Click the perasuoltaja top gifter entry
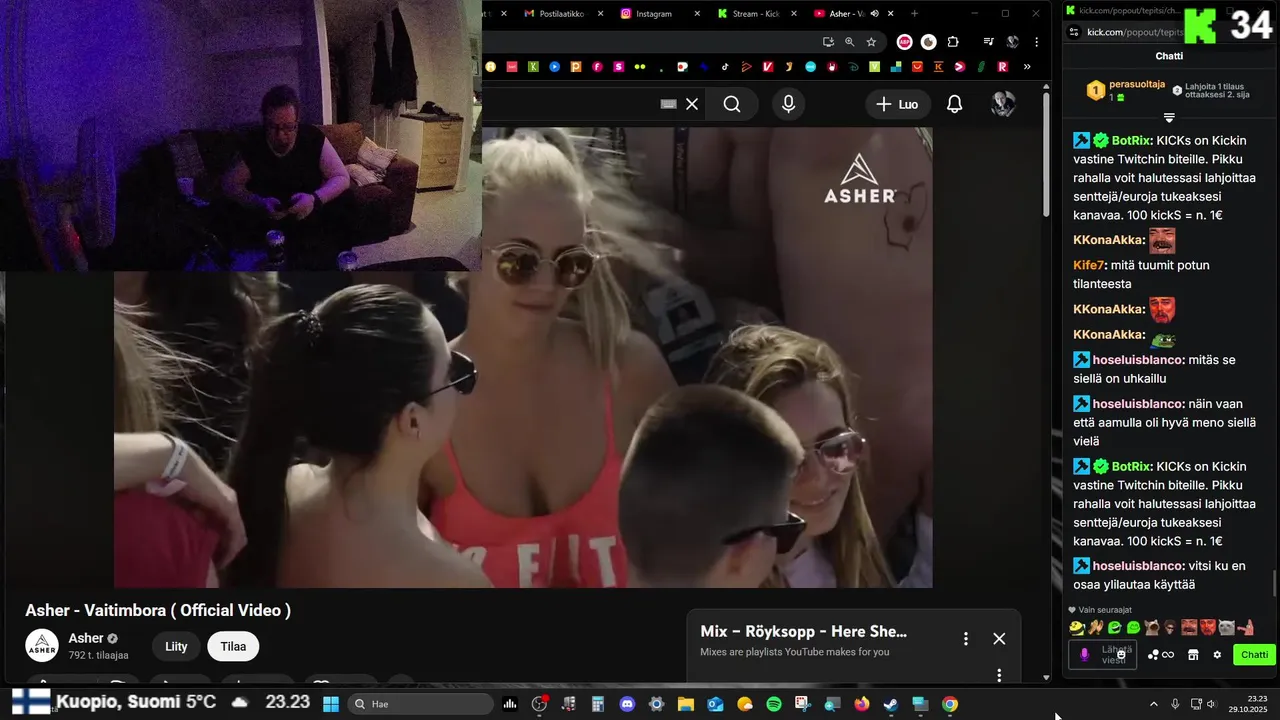This screenshot has width=1280, height=720. (x=1126, y=90)
